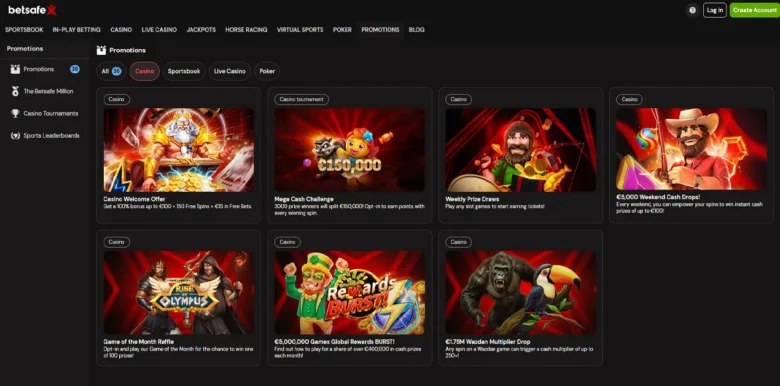Click the Promotions gift icon in sidebar
Image resolution: width=780 pixels, height=386 pixels.
coord(15,69)
